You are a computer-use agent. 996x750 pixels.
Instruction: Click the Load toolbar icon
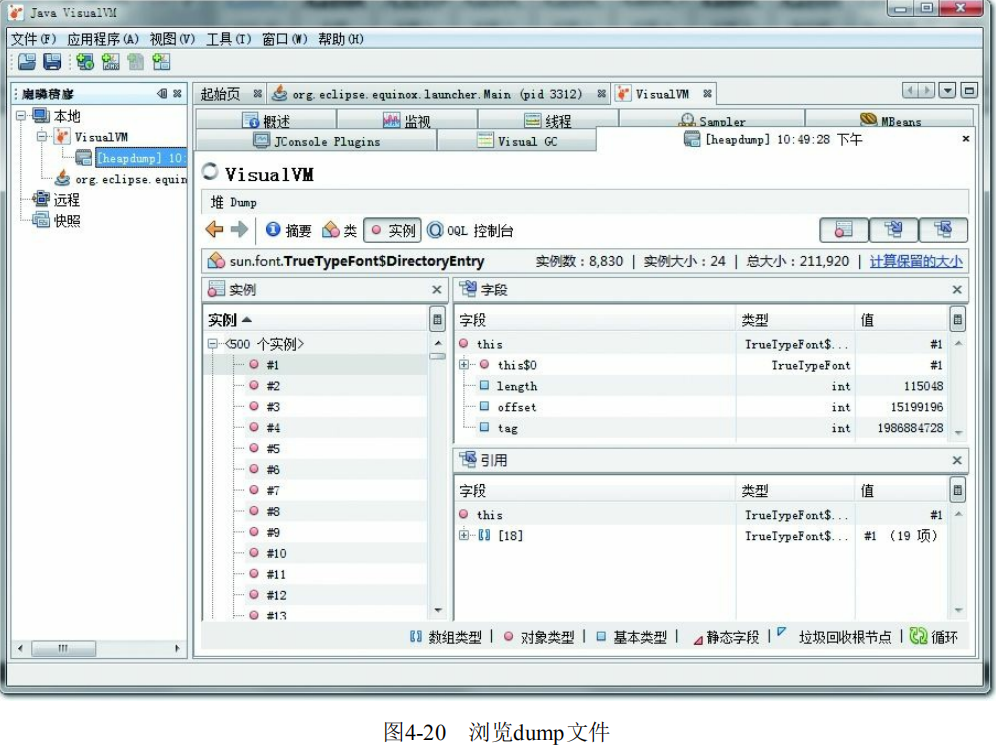pos(27,62)
